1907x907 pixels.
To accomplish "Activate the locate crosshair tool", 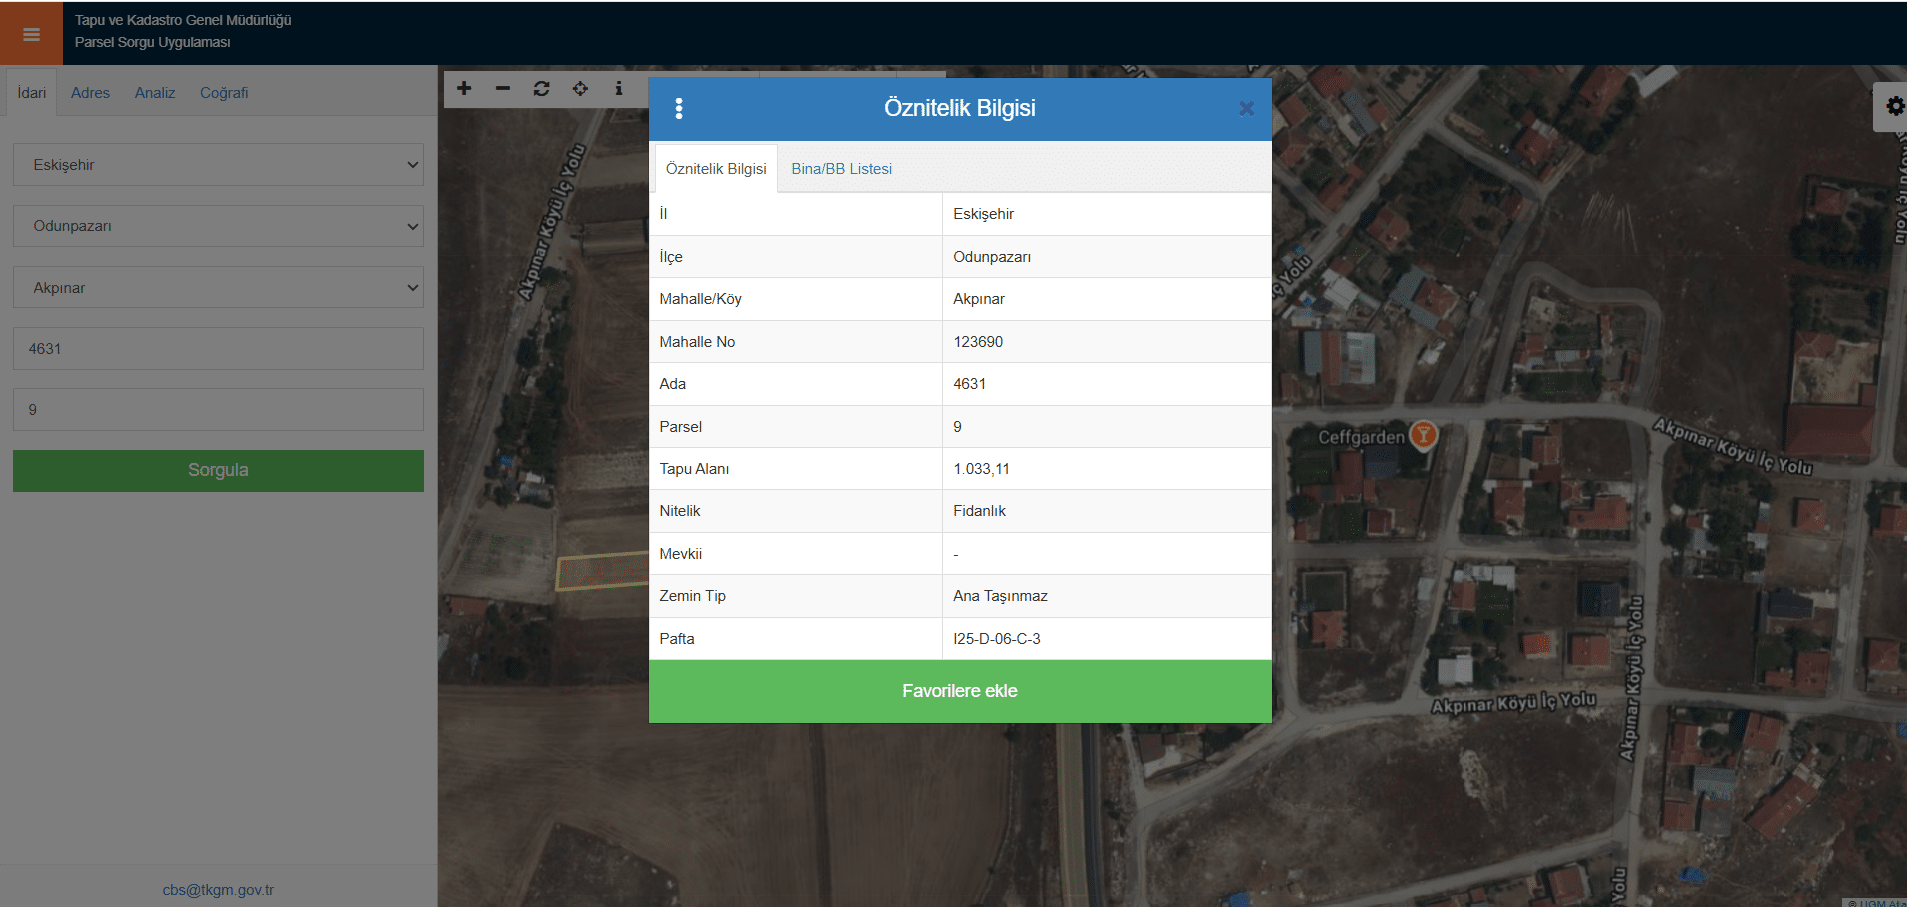I will (580, 88).
